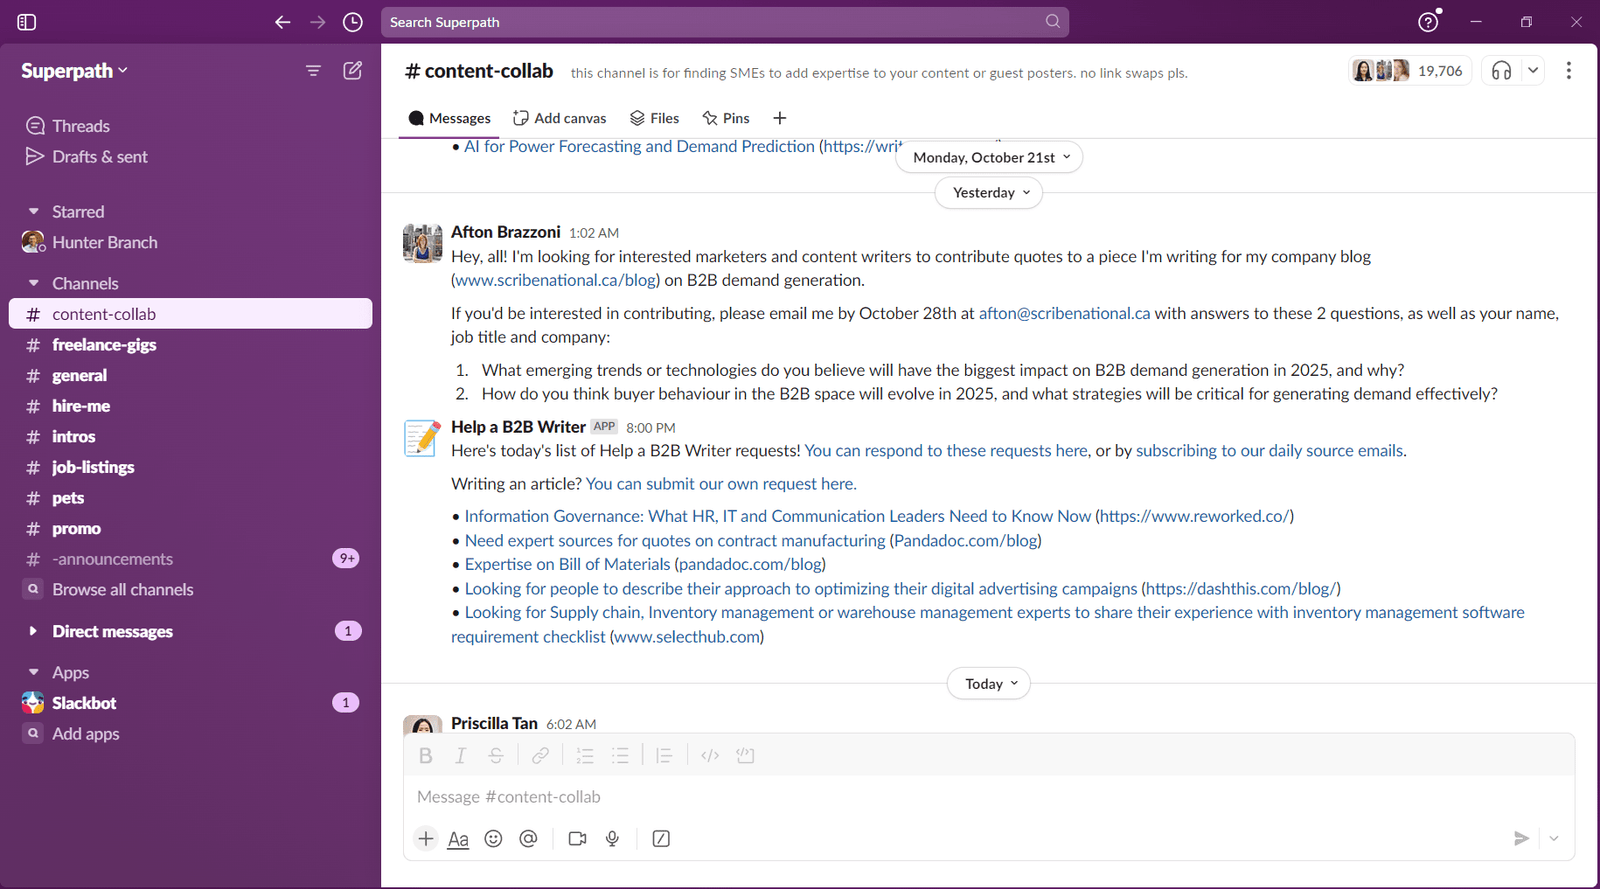
Task: Open the www.scribenational.ca/blog link
Action: 556,281
